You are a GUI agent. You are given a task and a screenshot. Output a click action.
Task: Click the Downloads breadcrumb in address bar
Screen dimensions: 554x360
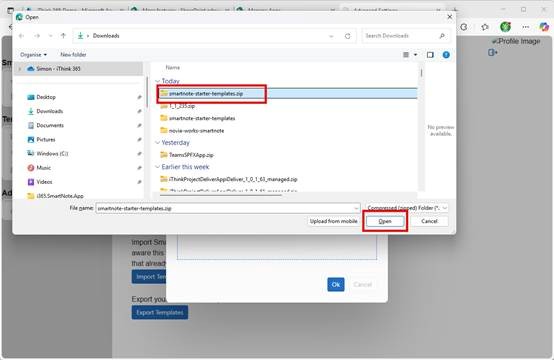coord(106,36)
